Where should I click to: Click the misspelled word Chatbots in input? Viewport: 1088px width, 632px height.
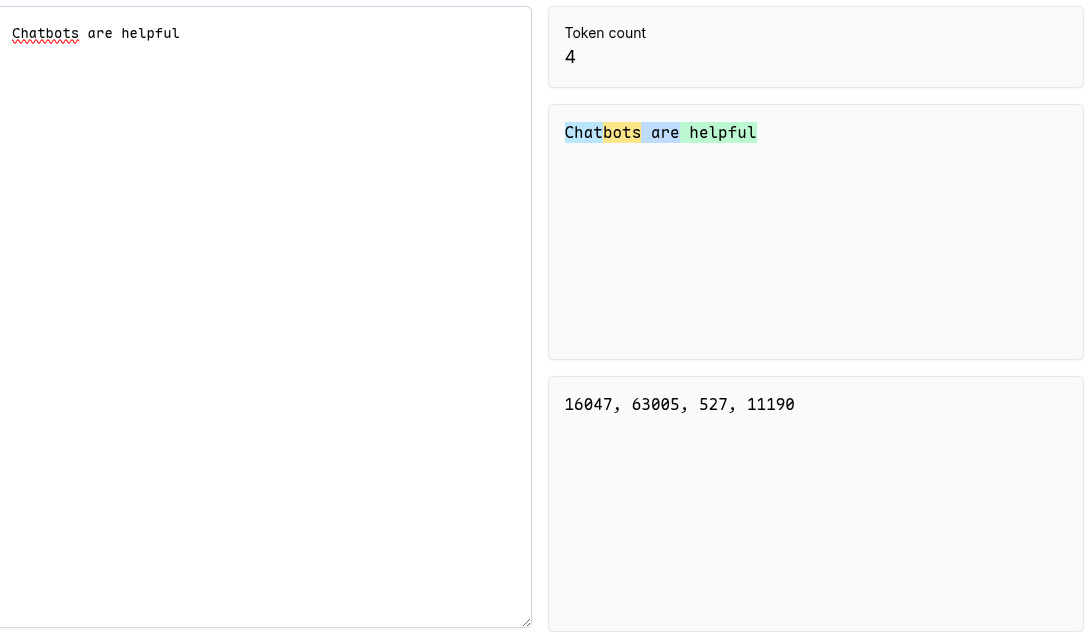45,33
